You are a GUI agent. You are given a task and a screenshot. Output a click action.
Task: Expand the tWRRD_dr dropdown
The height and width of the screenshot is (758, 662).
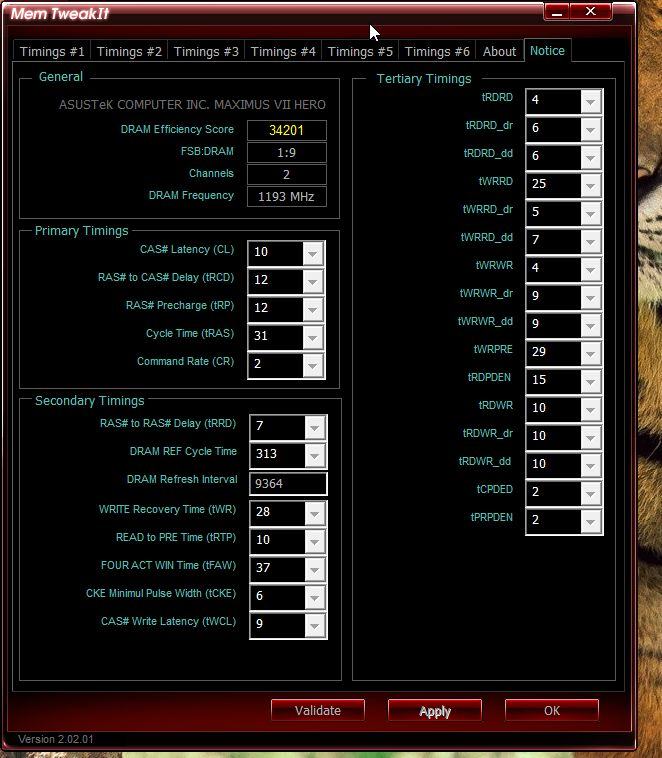(590, 214)
